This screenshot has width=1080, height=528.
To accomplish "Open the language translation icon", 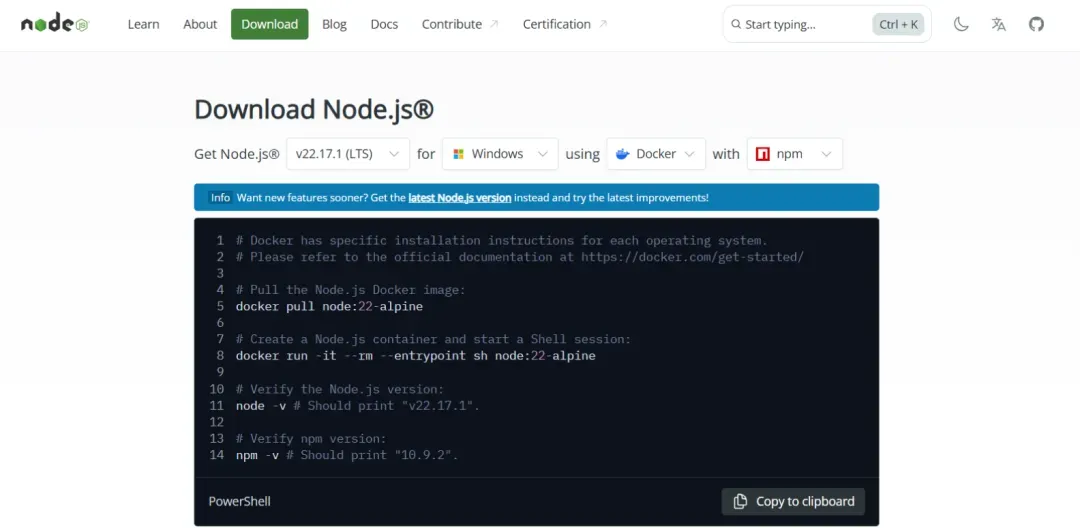I will point(999,24).
